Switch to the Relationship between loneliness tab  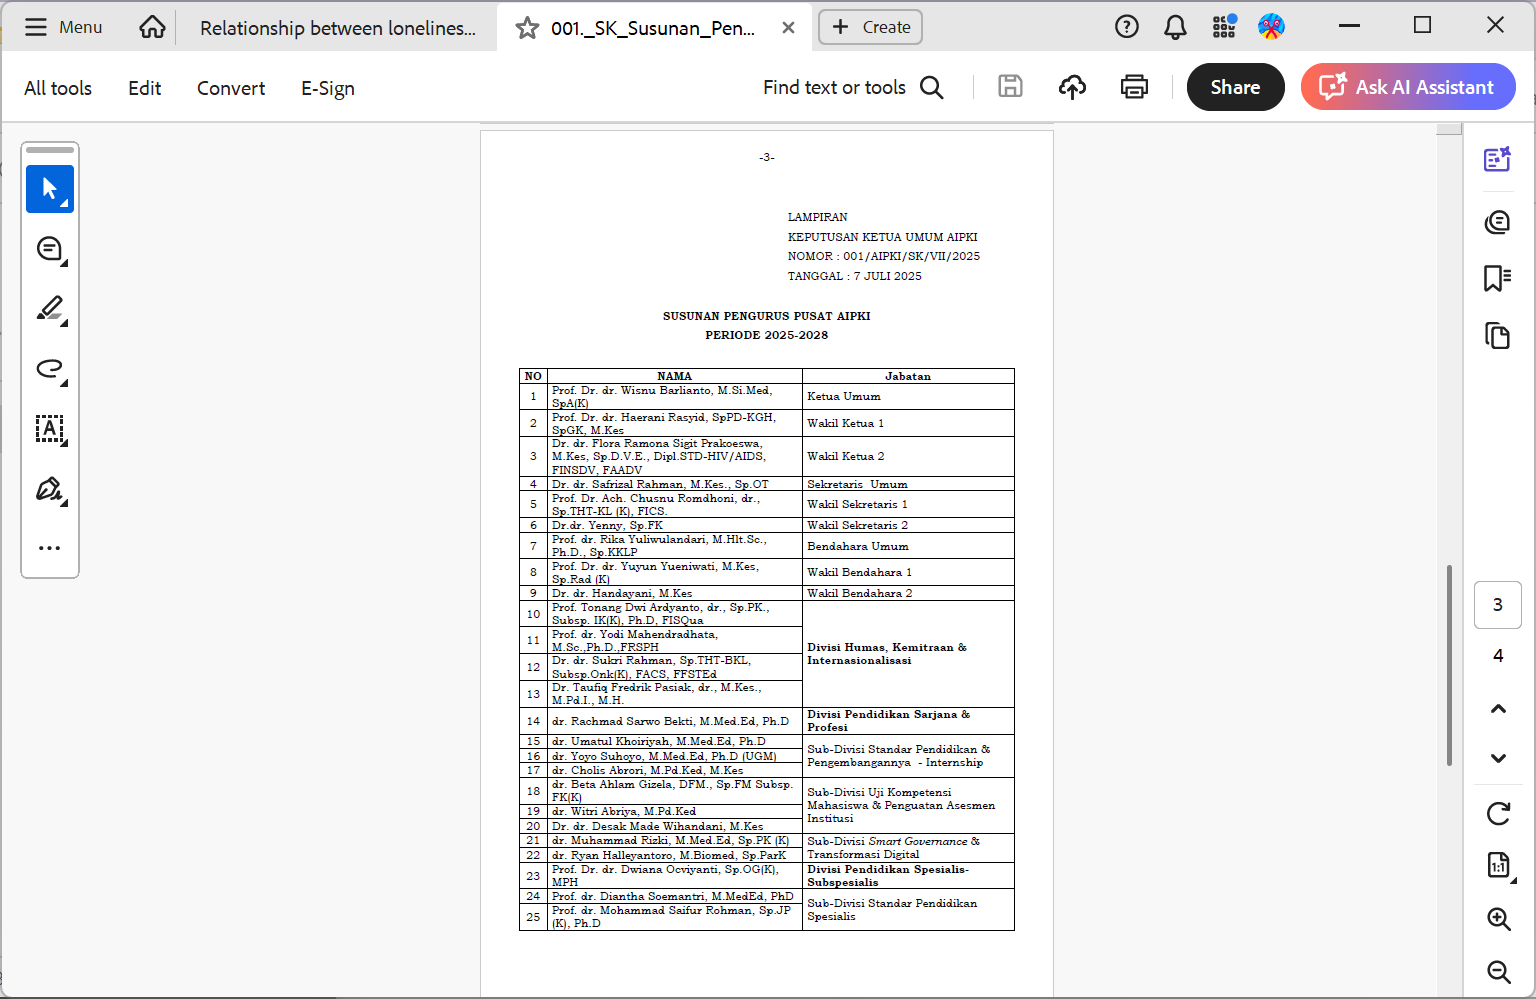(x=338, y=28)
